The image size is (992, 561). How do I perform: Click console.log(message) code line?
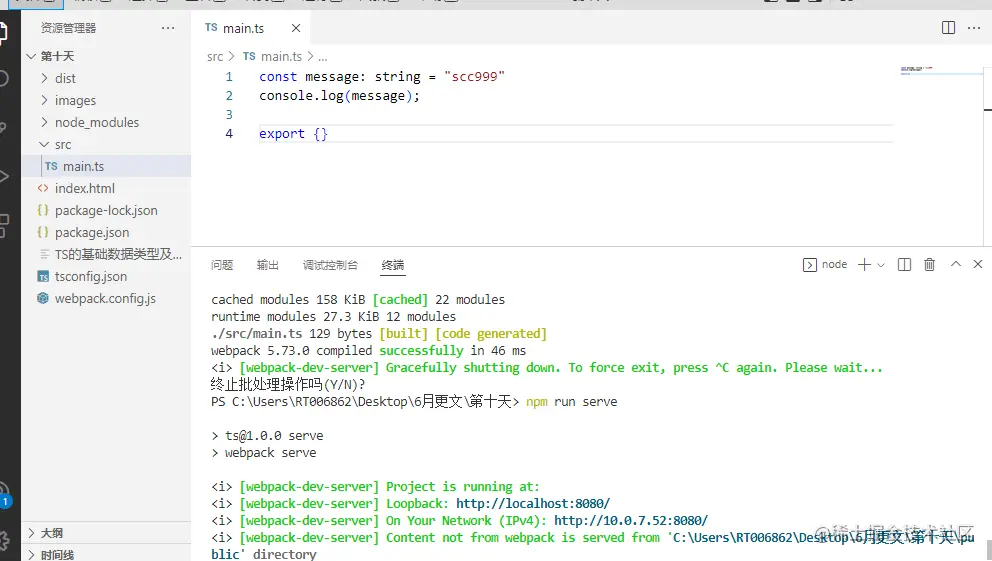tap(339, 96)
